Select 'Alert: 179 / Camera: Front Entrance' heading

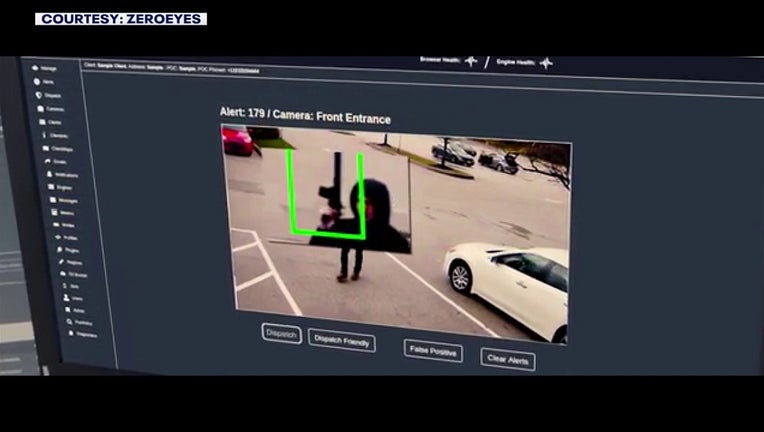(x=305, y=115)
